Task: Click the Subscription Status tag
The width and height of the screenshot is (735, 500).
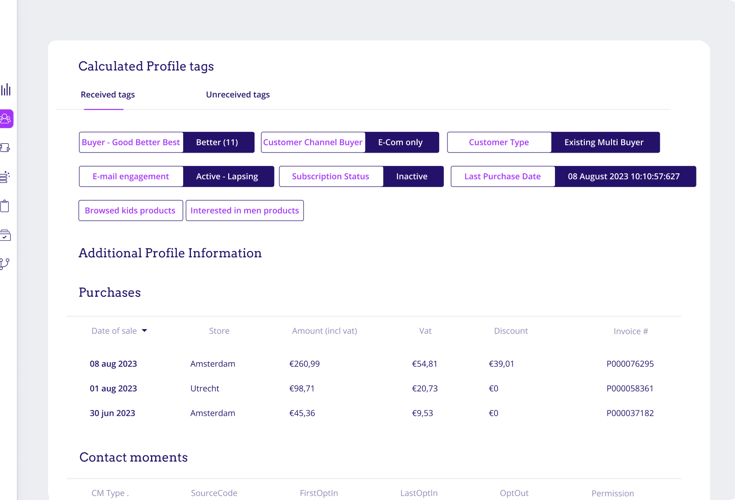Action: pos(330,177)
